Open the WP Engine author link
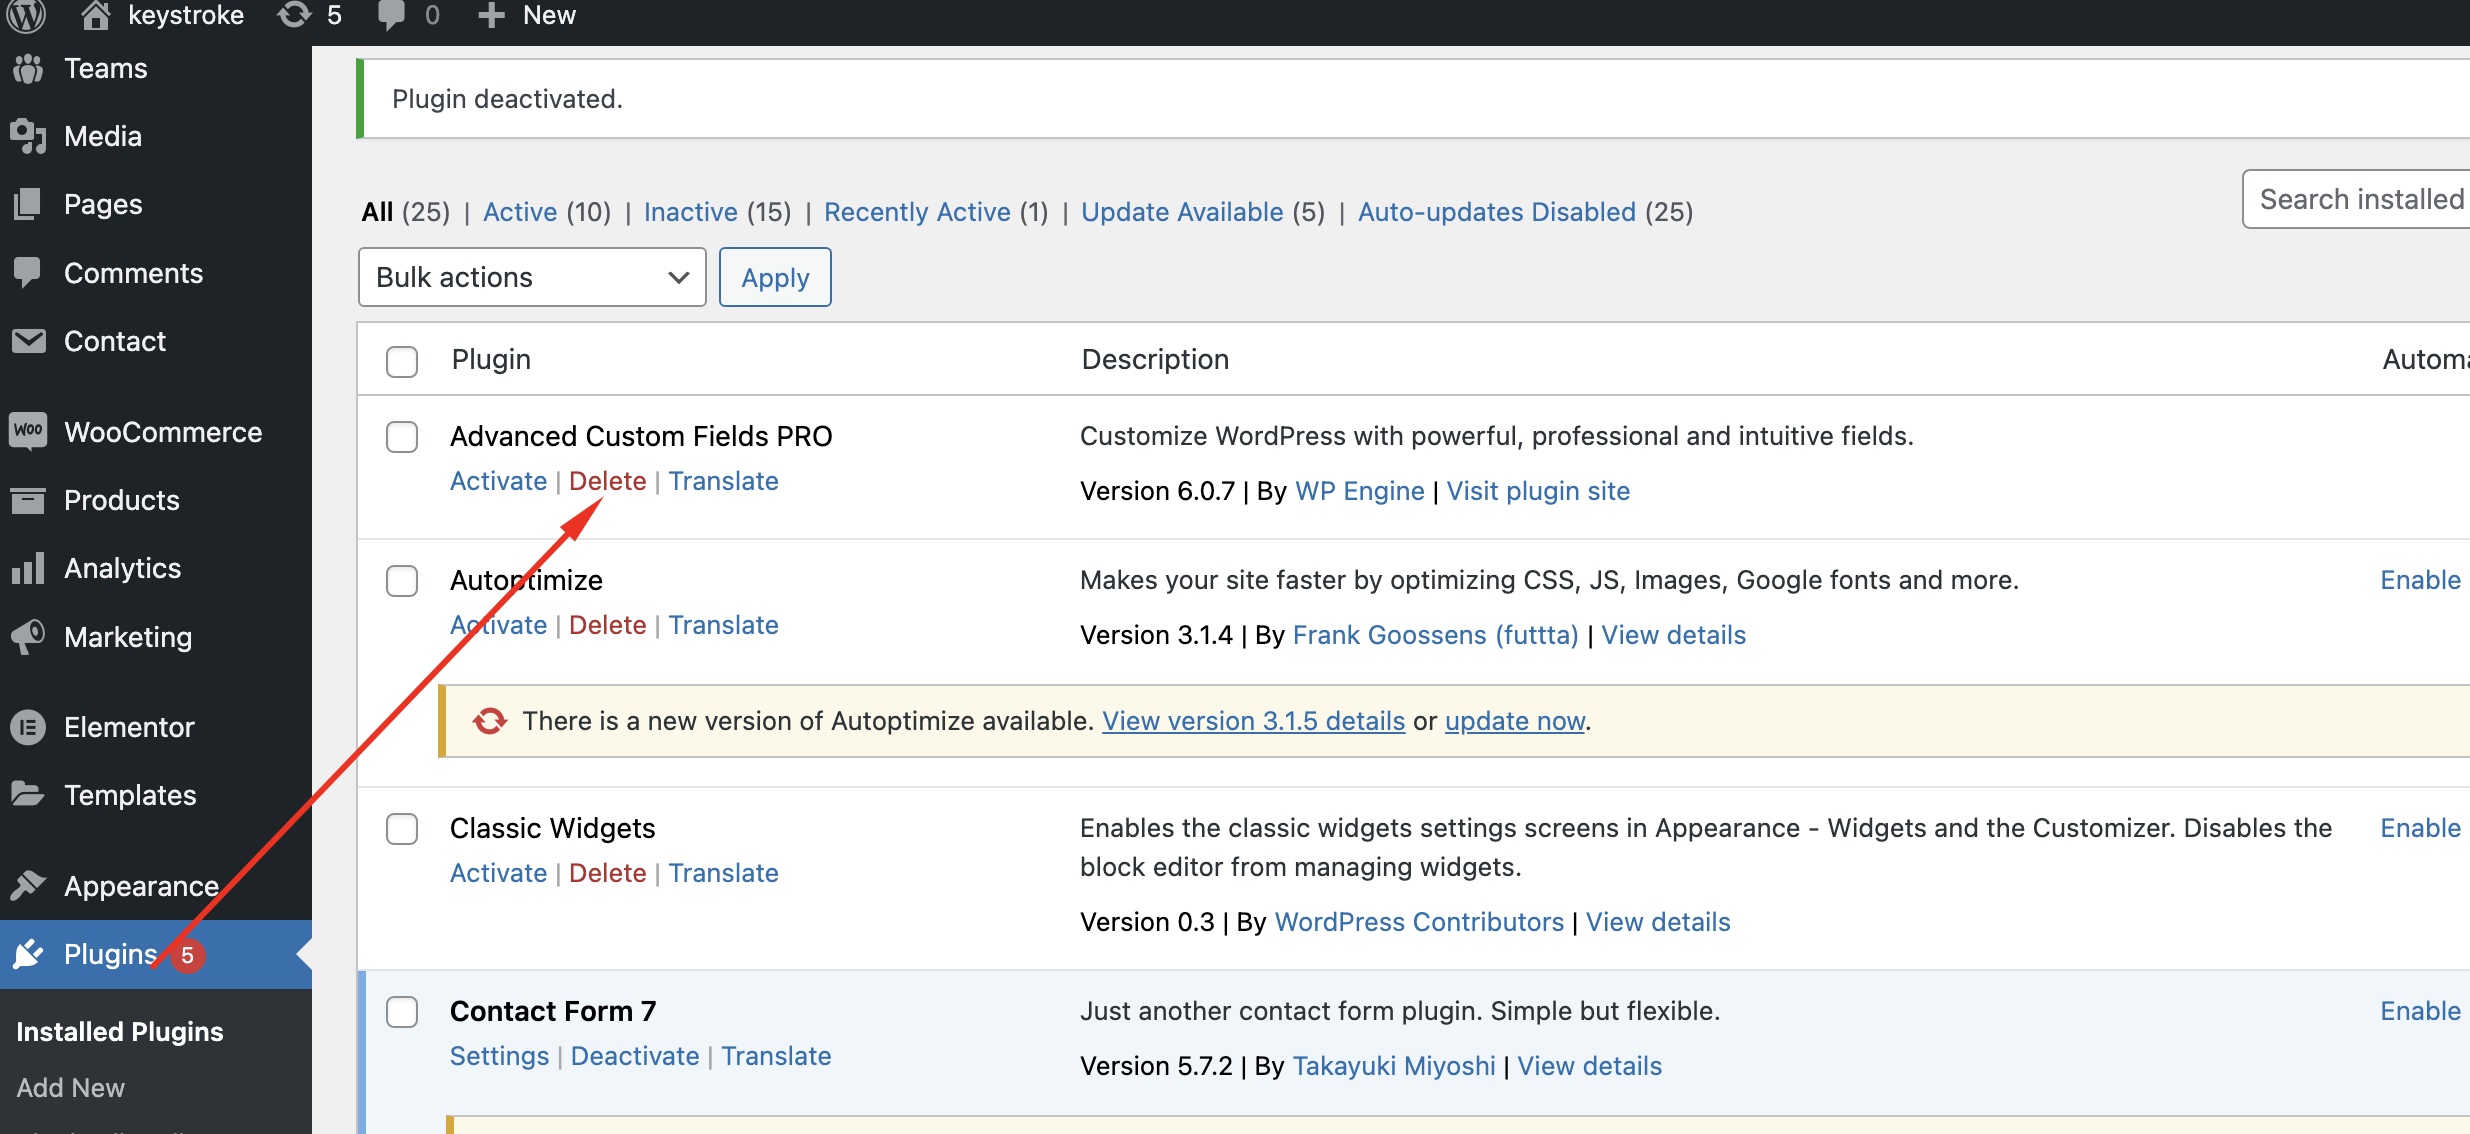 1359,491
